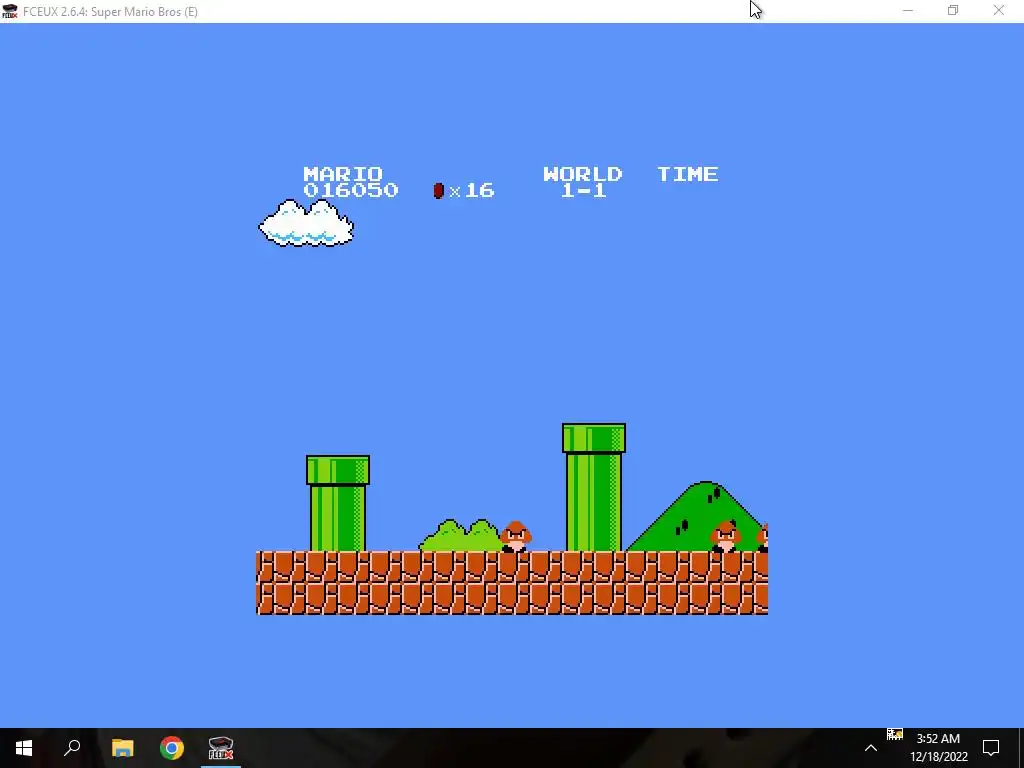Click the FCEUX icon in the title bar
Screen dimensions: 1024x768
(10, 11)
